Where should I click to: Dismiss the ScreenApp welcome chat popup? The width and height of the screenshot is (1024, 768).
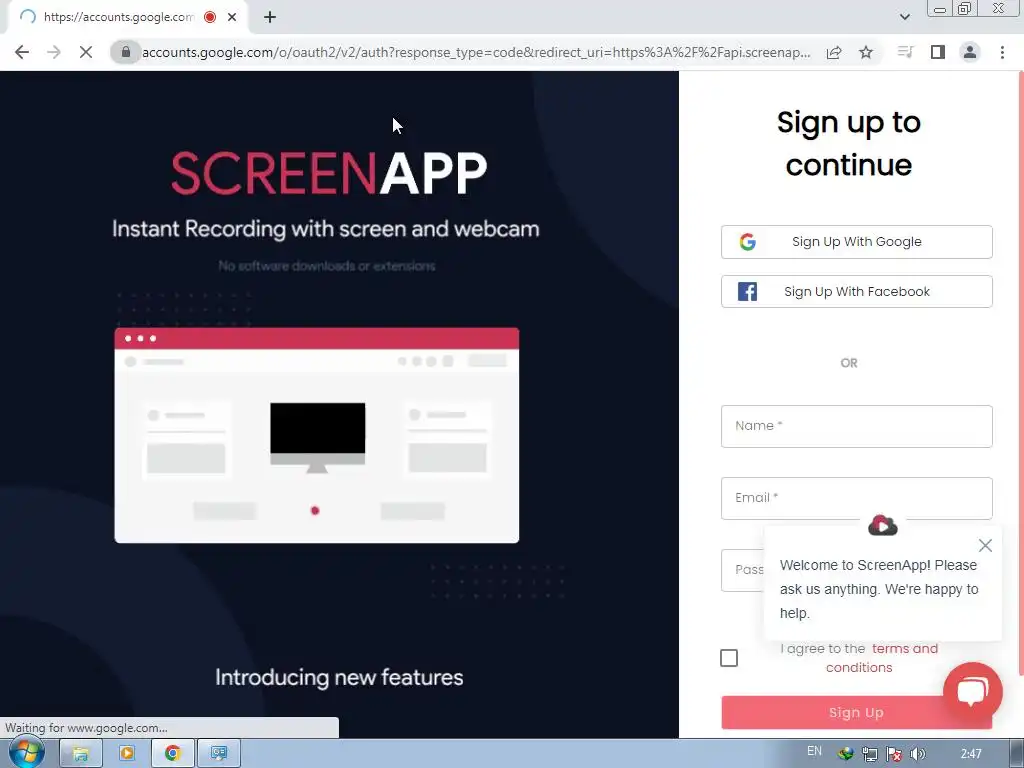985,545
